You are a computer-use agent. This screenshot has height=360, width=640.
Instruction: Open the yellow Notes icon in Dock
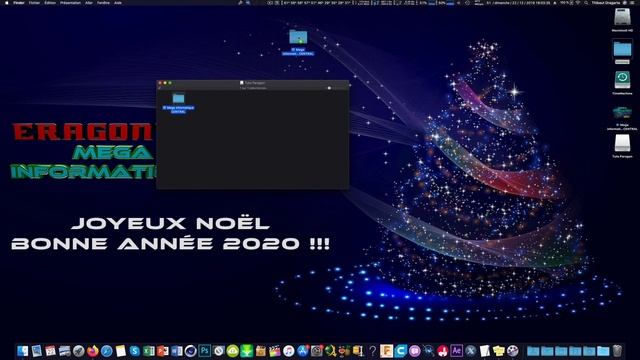click(x=120, y=351)
